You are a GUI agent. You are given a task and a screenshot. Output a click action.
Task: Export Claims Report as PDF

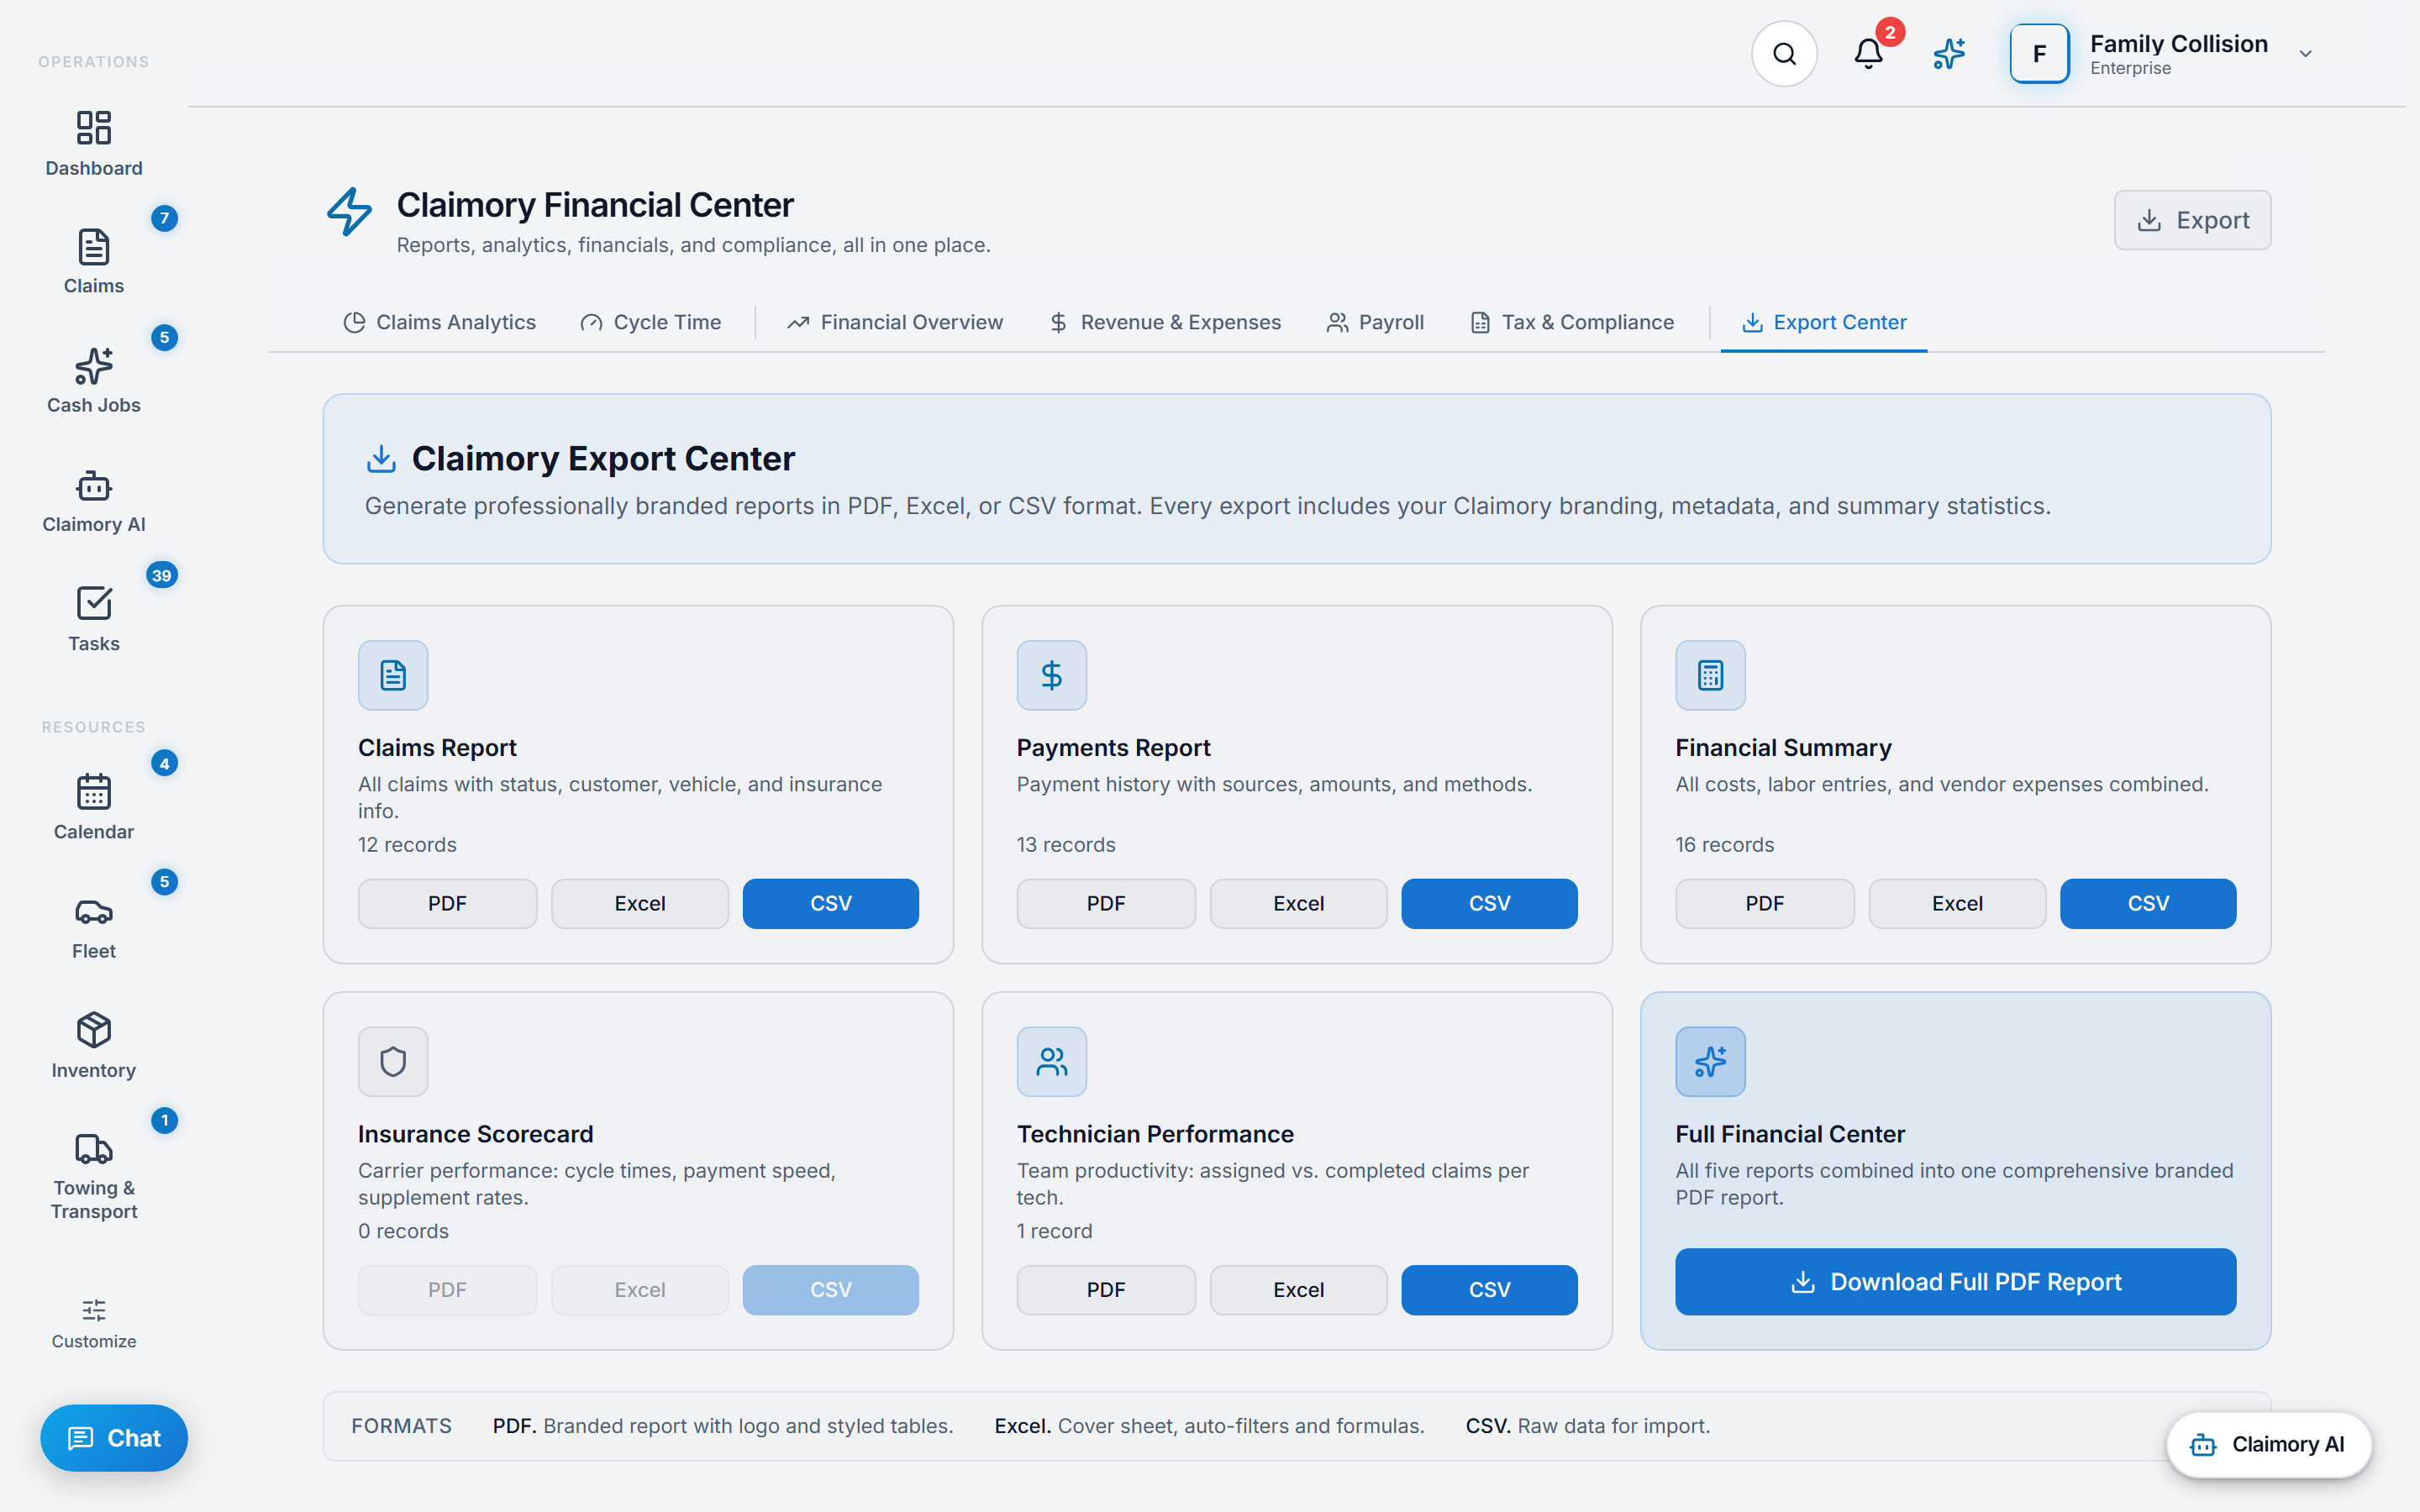[x=447, y=903]
